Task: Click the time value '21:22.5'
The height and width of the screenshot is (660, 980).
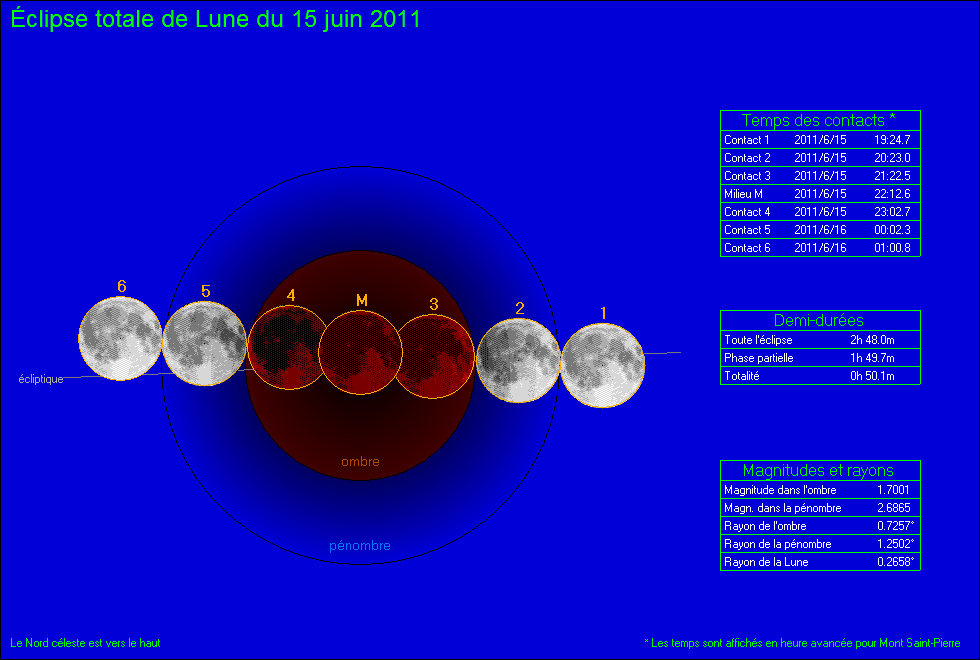Action: (x=892, y=176)
